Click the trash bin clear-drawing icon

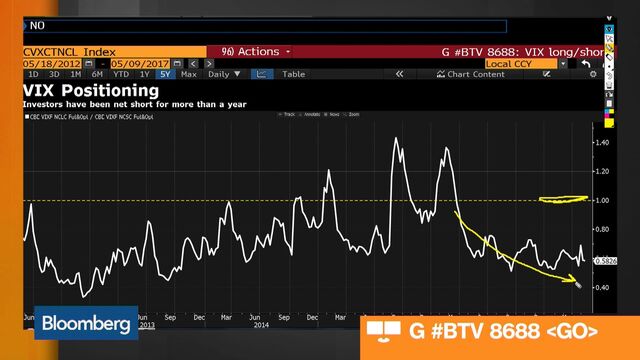tap(609, 84)
